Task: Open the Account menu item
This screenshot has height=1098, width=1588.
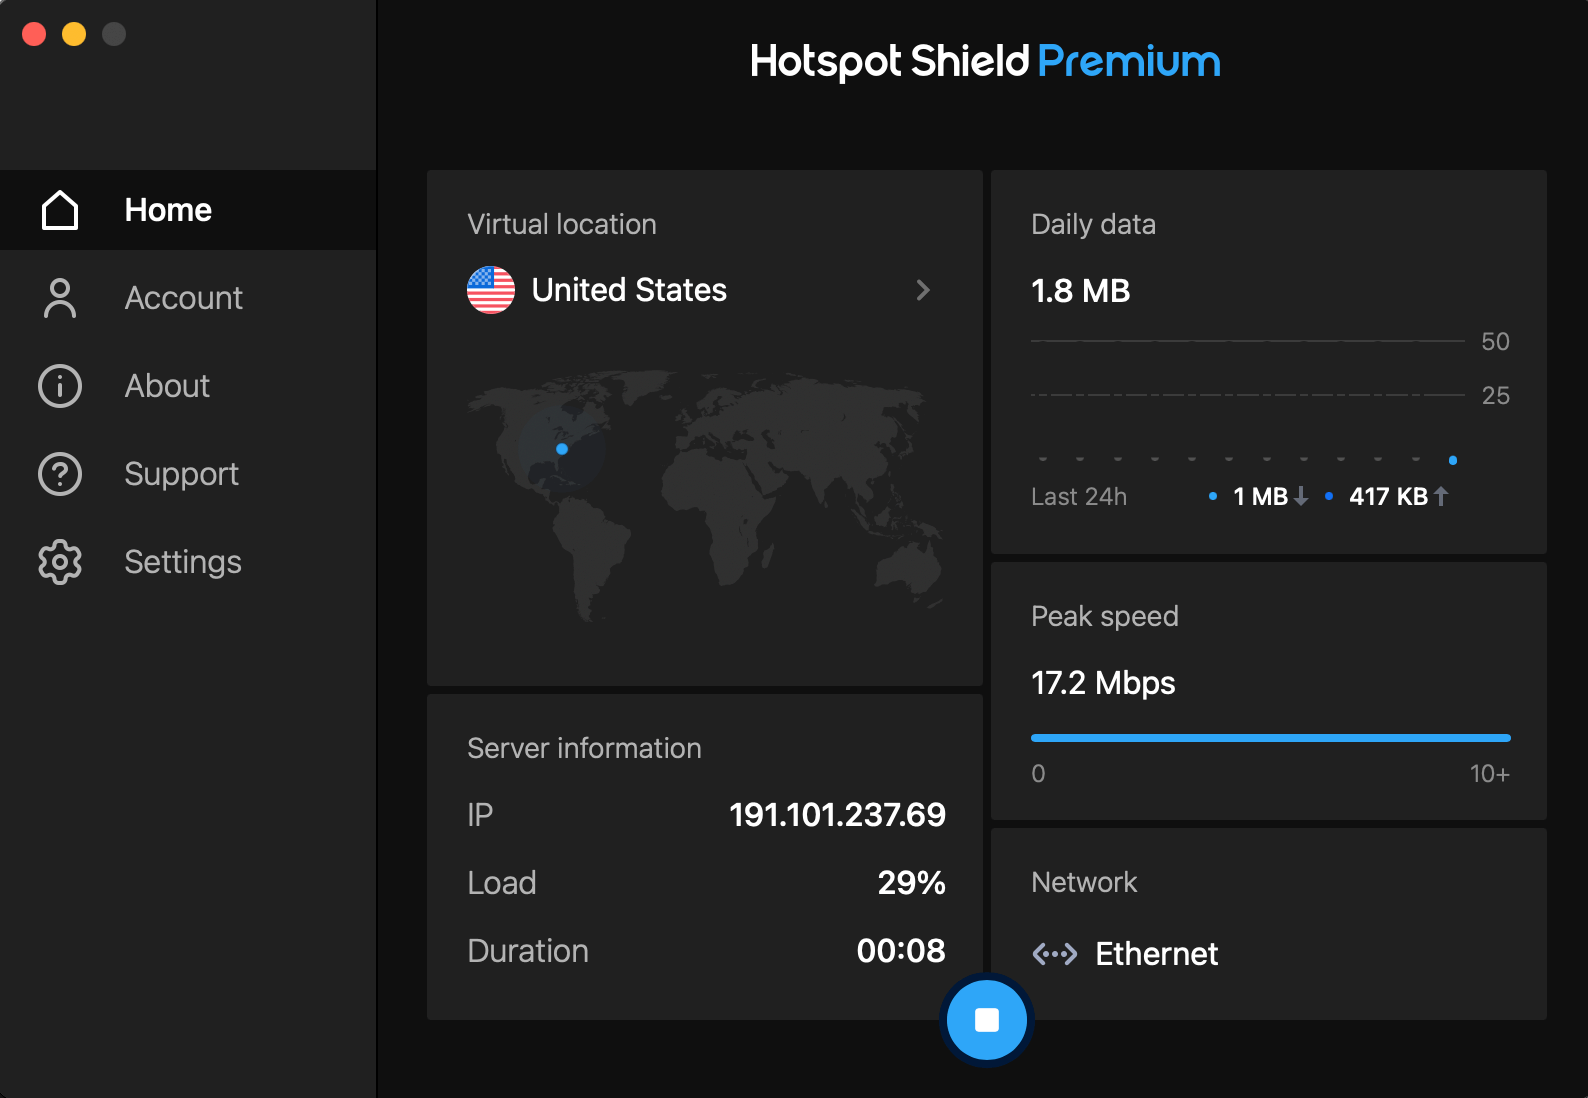Action: click(x=188, y=298)
